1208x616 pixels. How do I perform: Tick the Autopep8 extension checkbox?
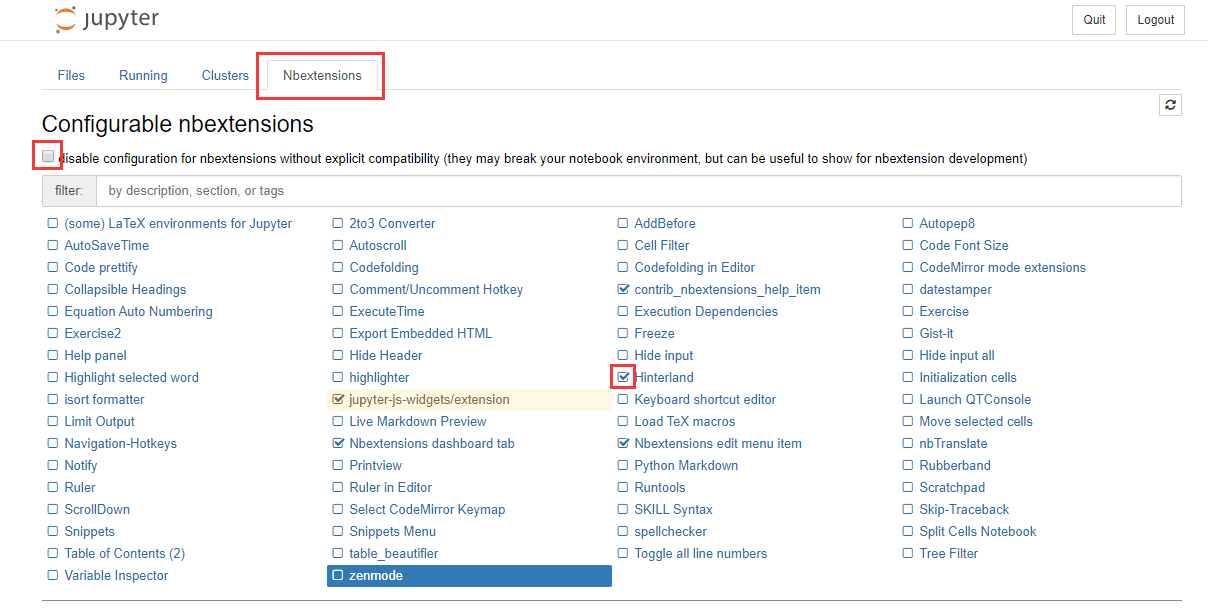point(908,223)
